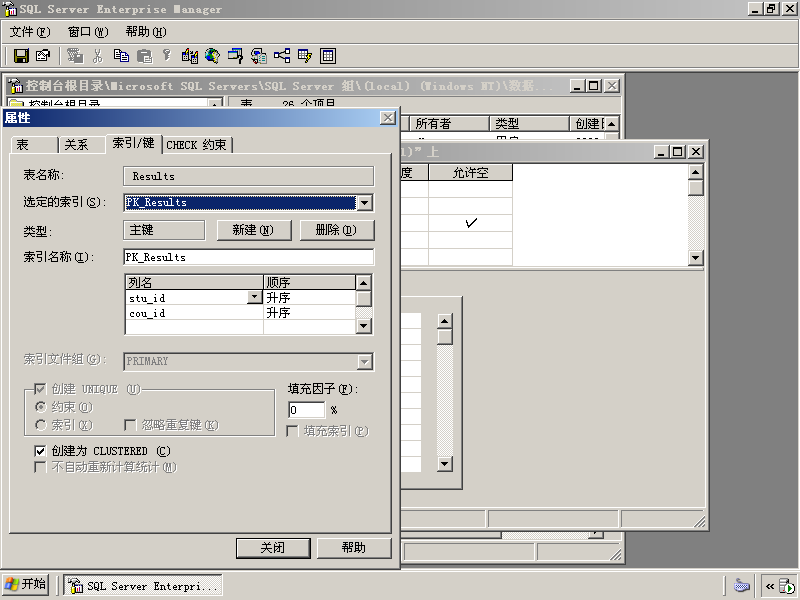Toggle 创建为 CLUSTERED checkbox
800x600 pixels.
(x=40, y=451)
